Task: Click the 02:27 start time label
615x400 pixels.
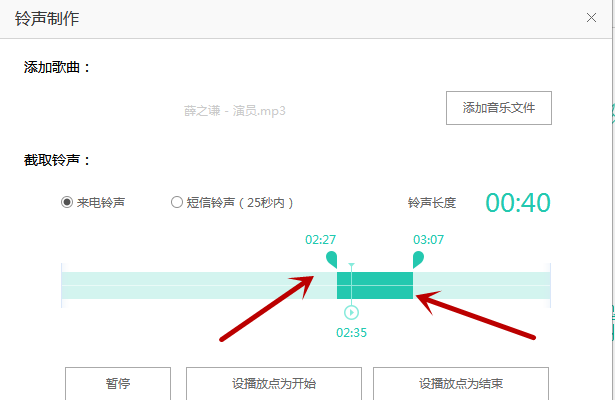Action: 320,240
